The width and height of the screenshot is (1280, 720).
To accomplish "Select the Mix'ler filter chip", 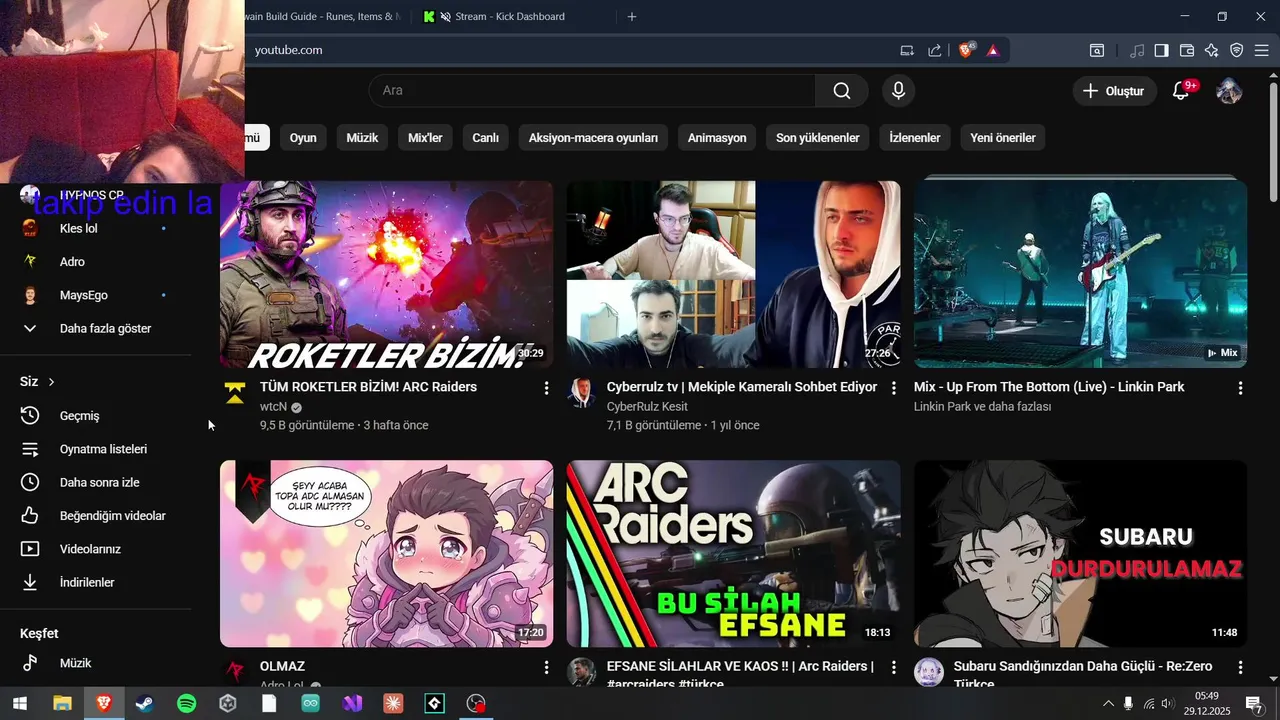I will [x=425, y=138].
